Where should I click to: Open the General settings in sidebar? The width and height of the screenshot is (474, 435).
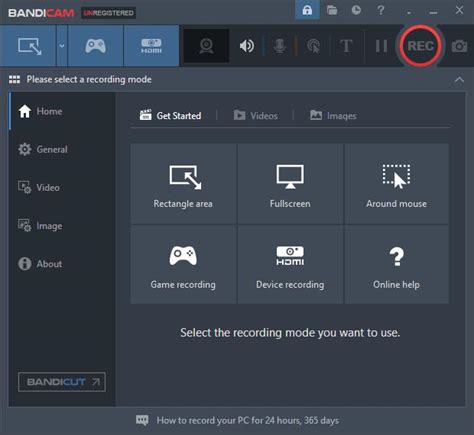tap(62, 149)
